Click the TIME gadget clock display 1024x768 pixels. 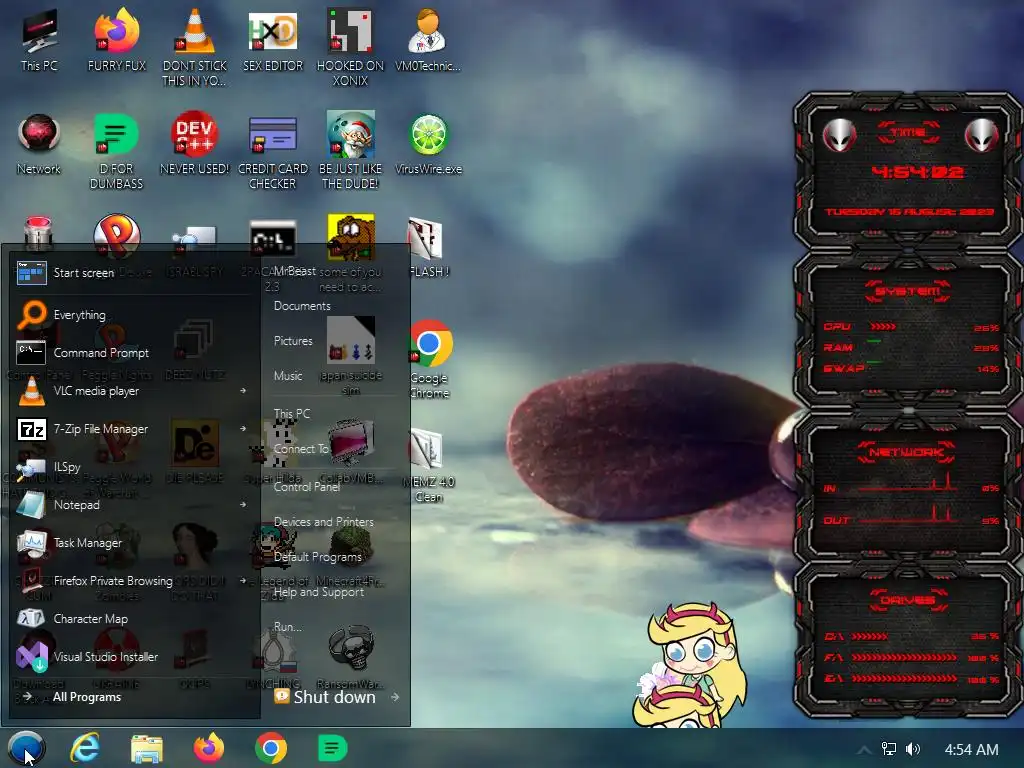click(916, 172)
